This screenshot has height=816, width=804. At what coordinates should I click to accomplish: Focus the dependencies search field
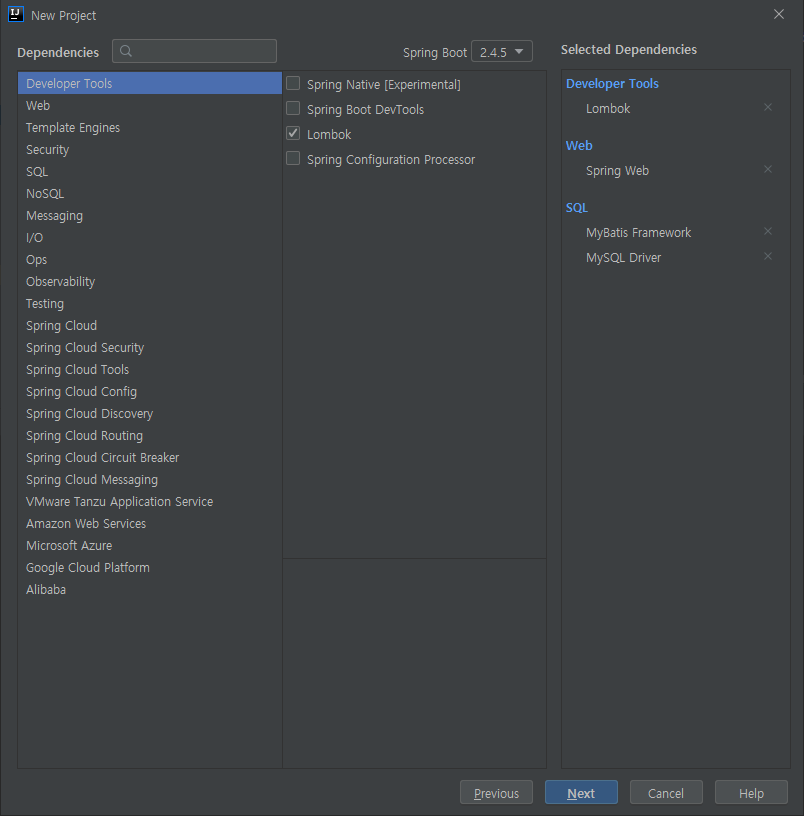point(194,51)
